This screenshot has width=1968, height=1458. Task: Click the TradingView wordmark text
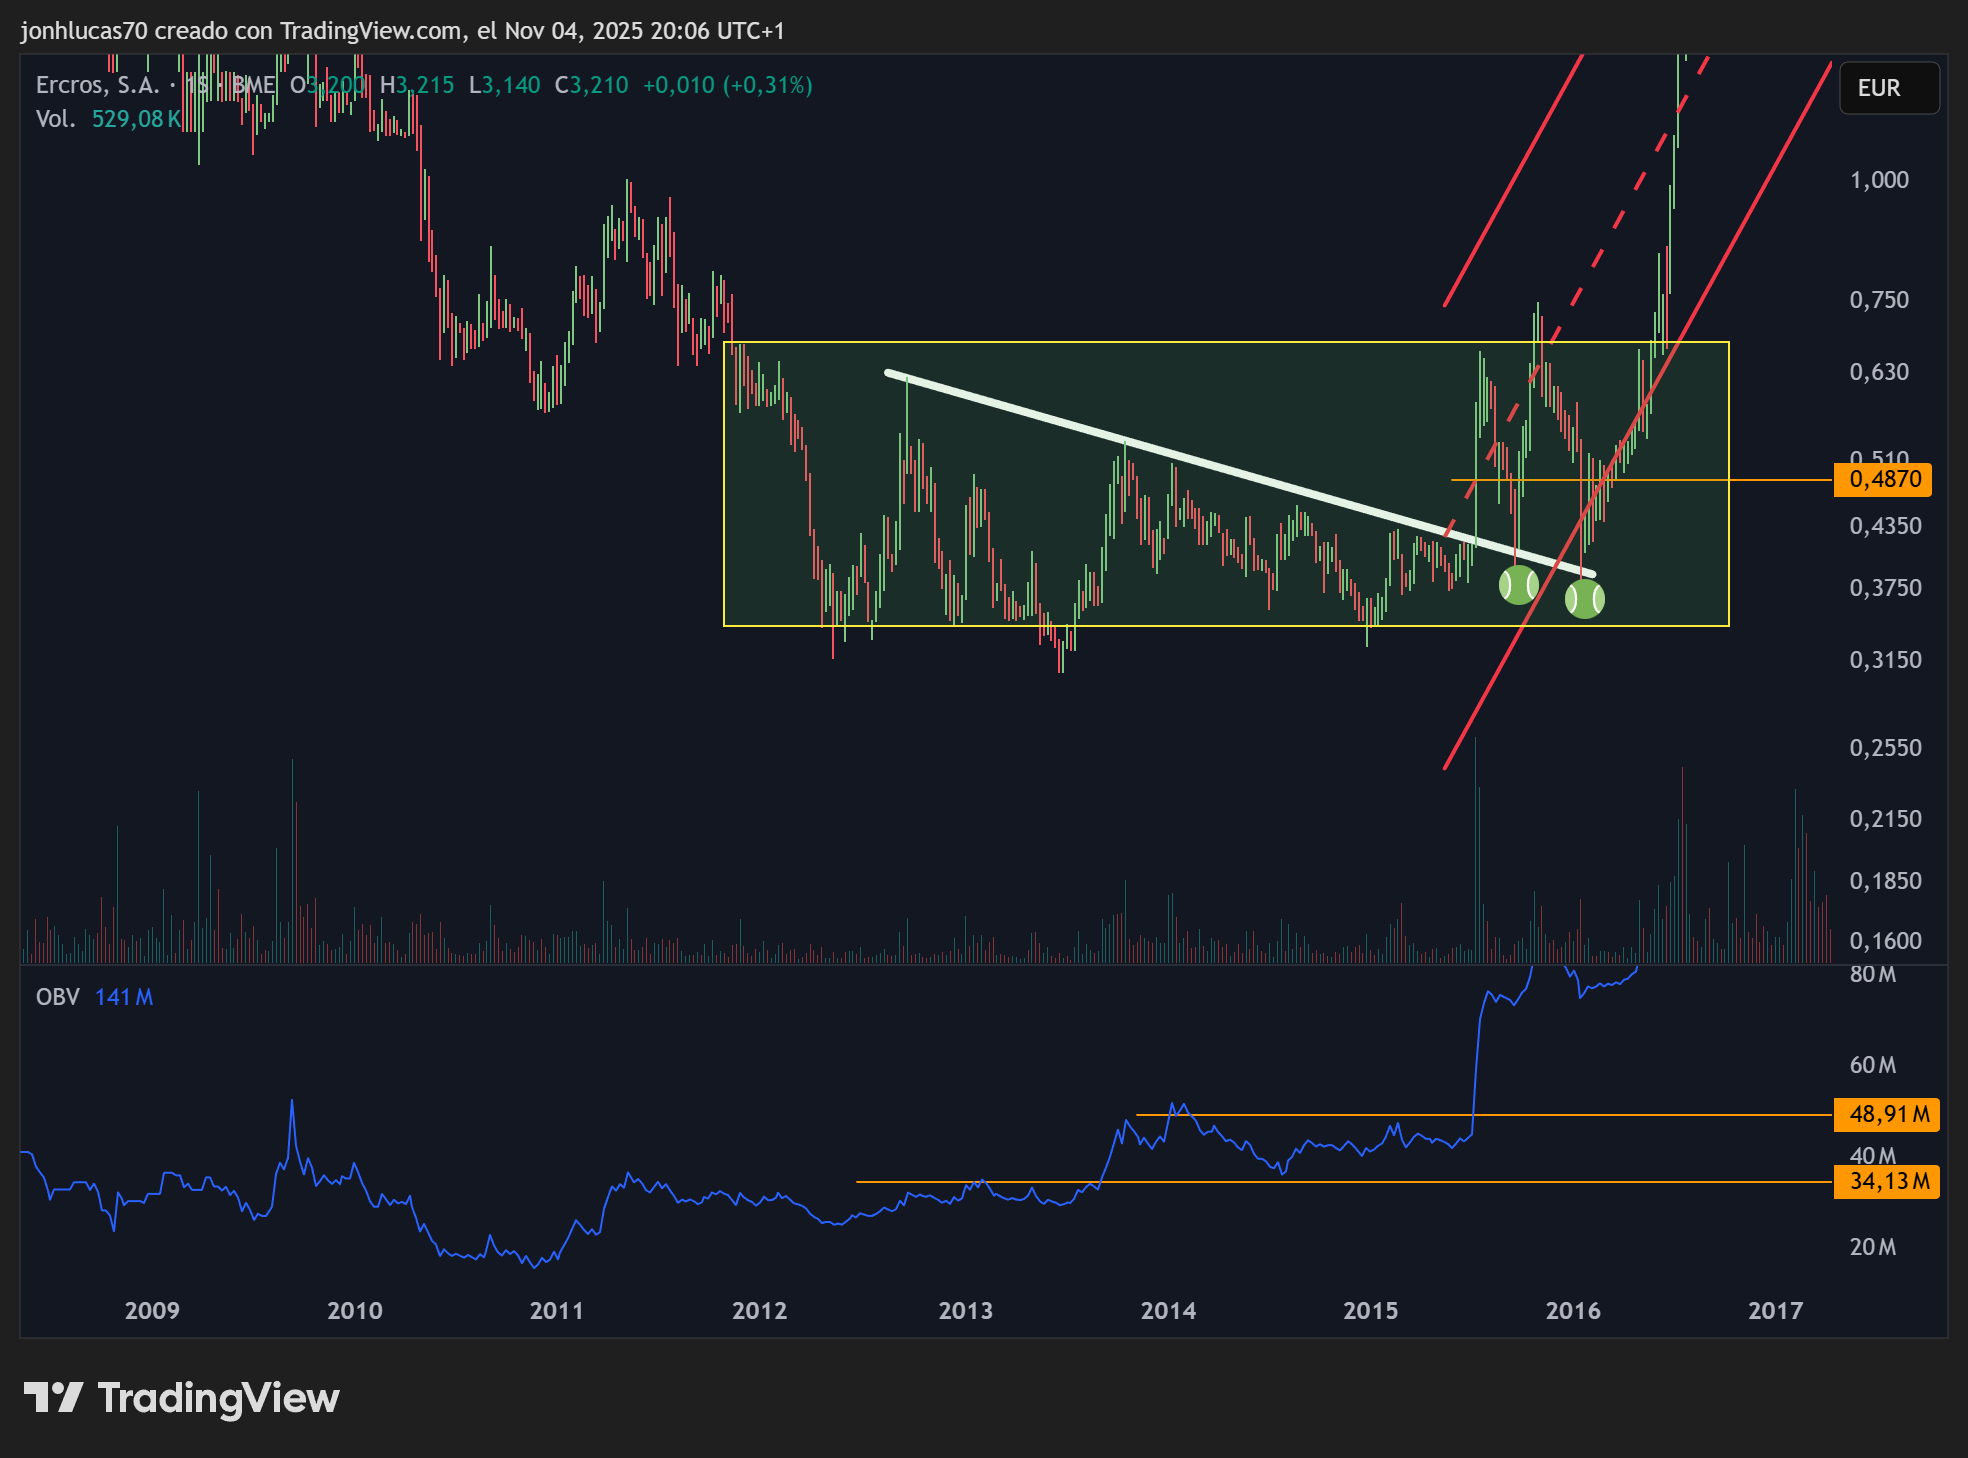(218, 1397)
